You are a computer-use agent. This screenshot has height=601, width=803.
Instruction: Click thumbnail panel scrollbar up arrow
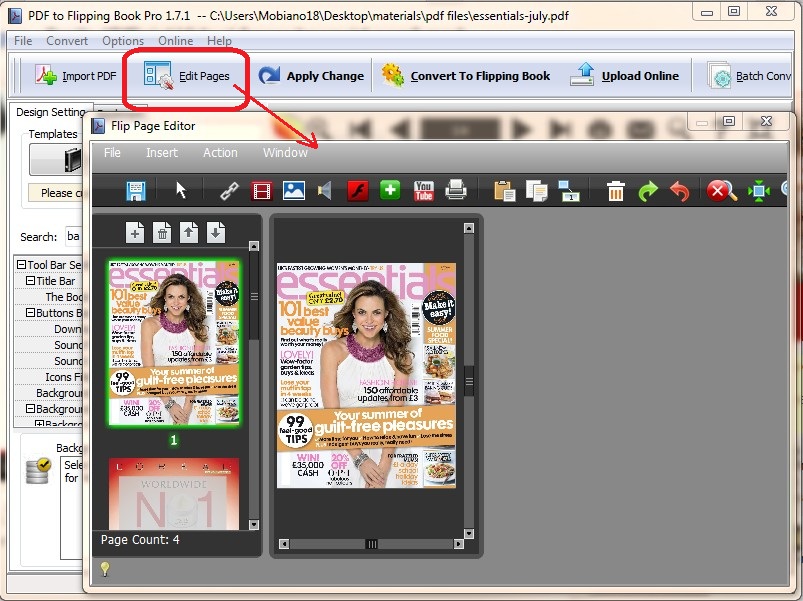pyautogui.click(x=253, y=246)
